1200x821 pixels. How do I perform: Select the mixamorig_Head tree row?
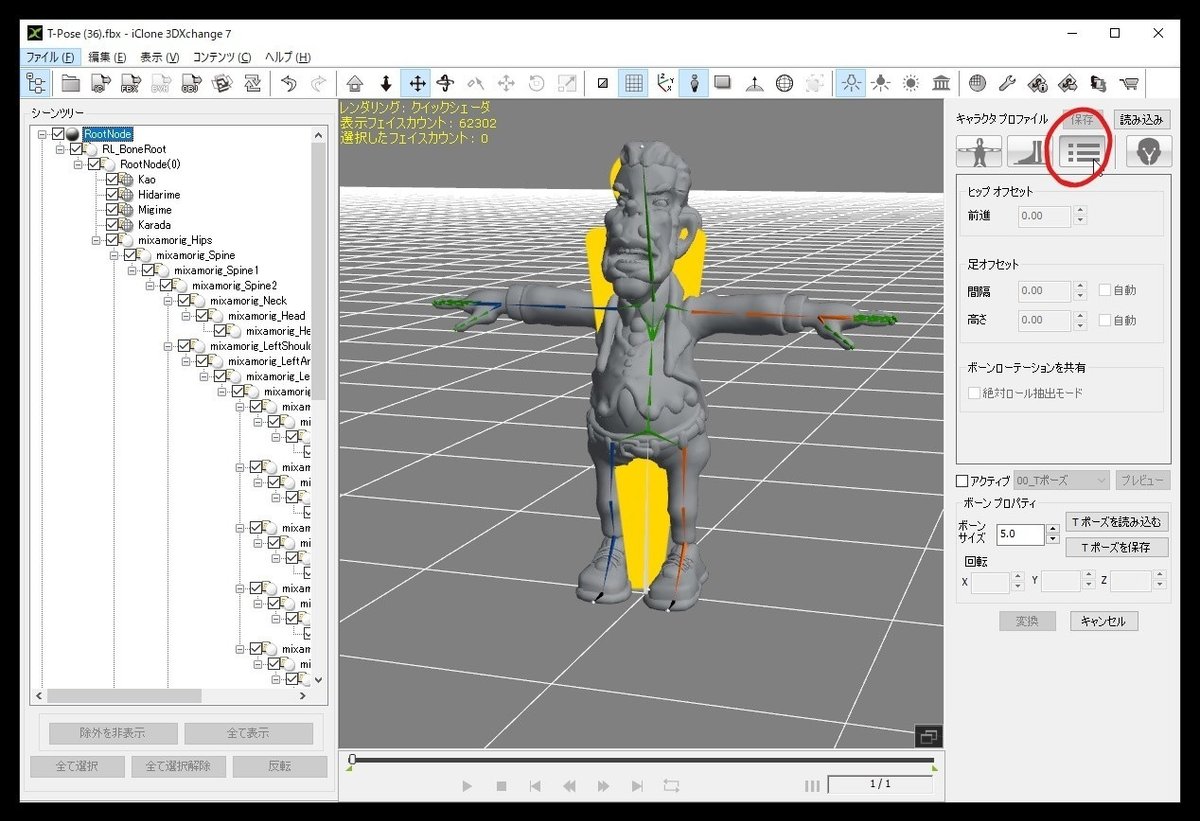[266, 316]
